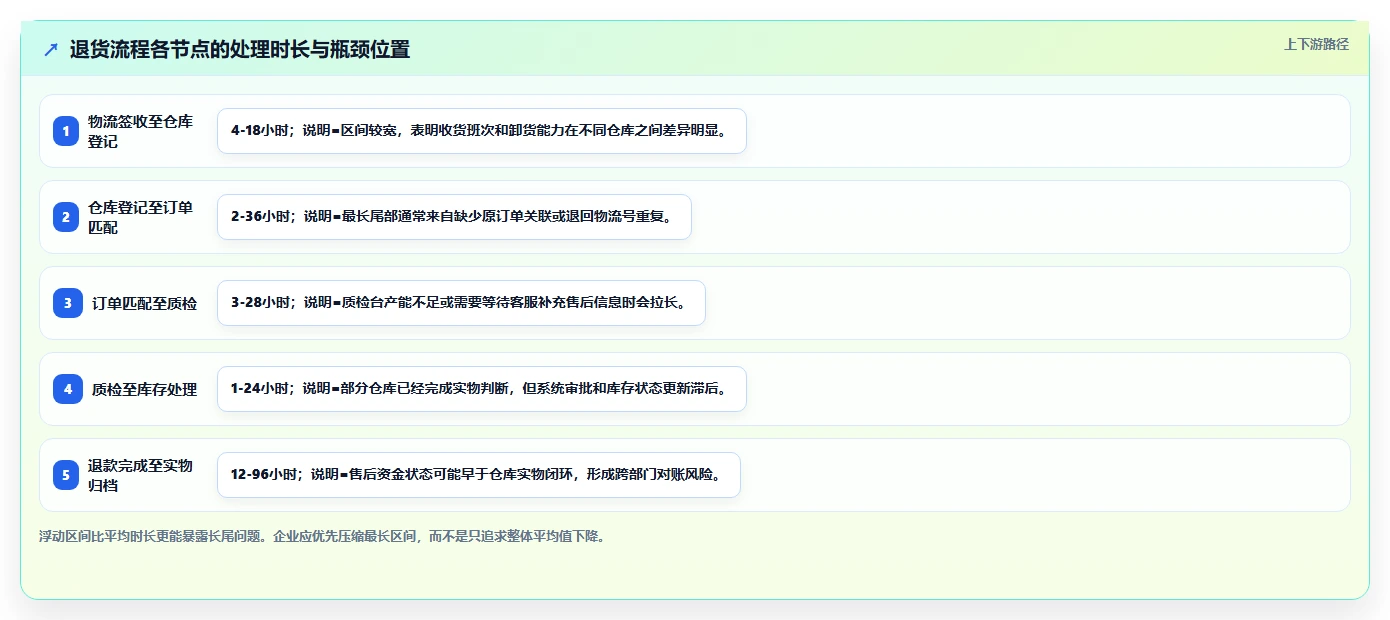Select the label 物流签收至仓库登记

[140, 131]
